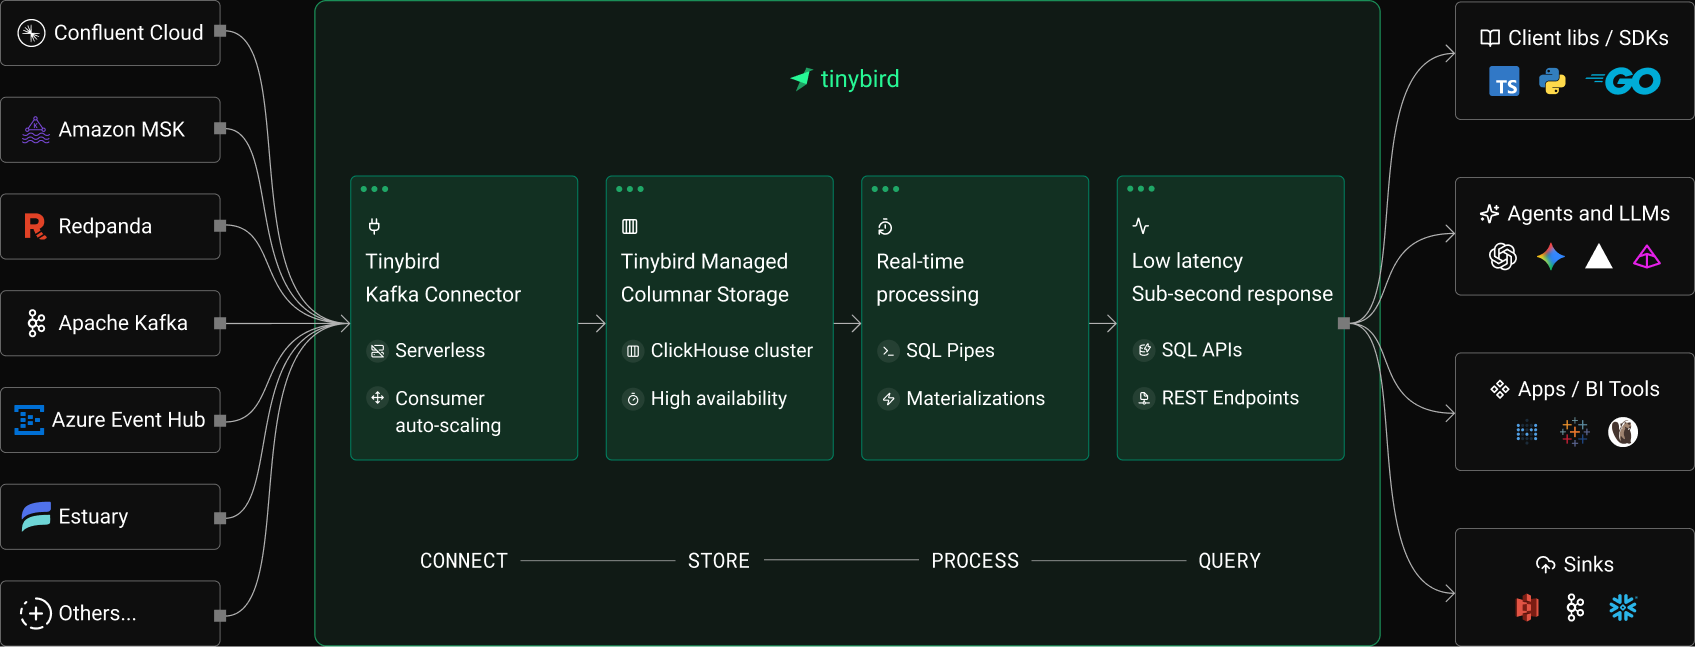Click the Estuary logo icon
Viewport: 1695px width, 647px height.
click(36, 517)
